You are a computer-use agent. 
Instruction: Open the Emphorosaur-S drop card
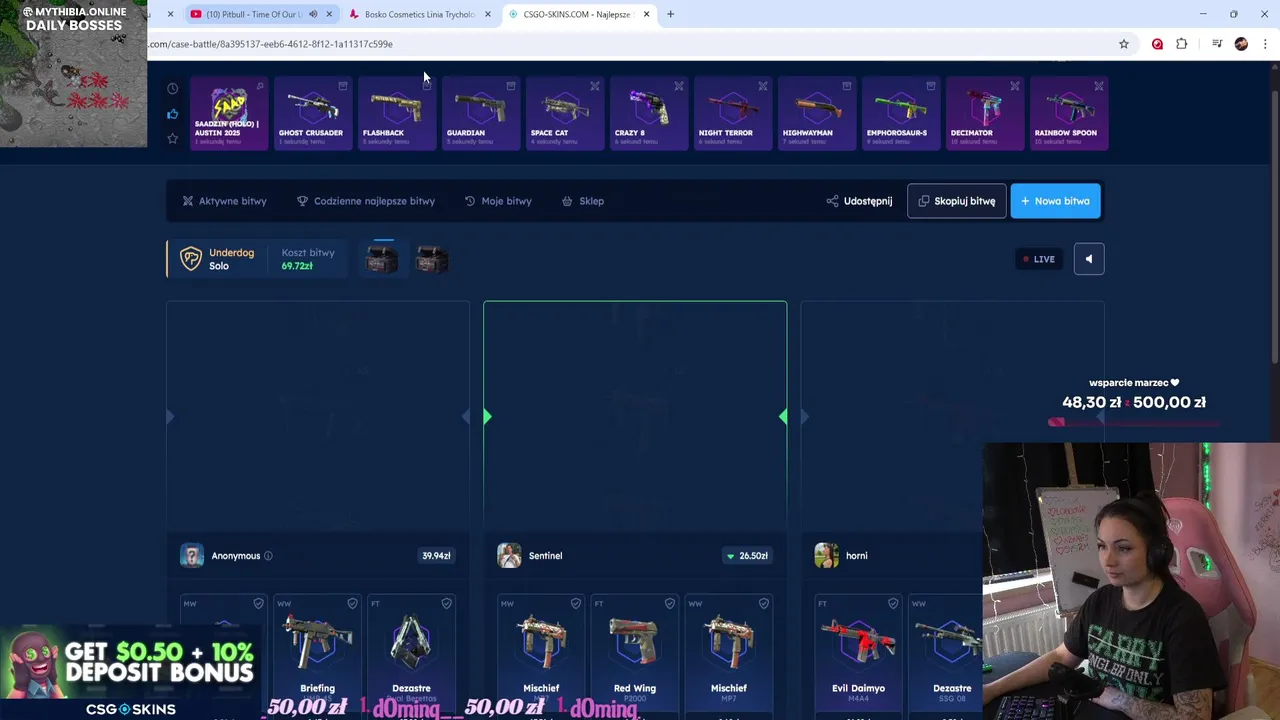pyautogui.click(x=899, y=114)
